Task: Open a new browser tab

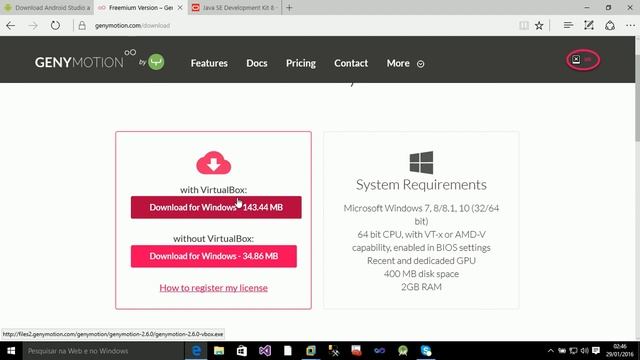Action: click(x=289, y=7)
